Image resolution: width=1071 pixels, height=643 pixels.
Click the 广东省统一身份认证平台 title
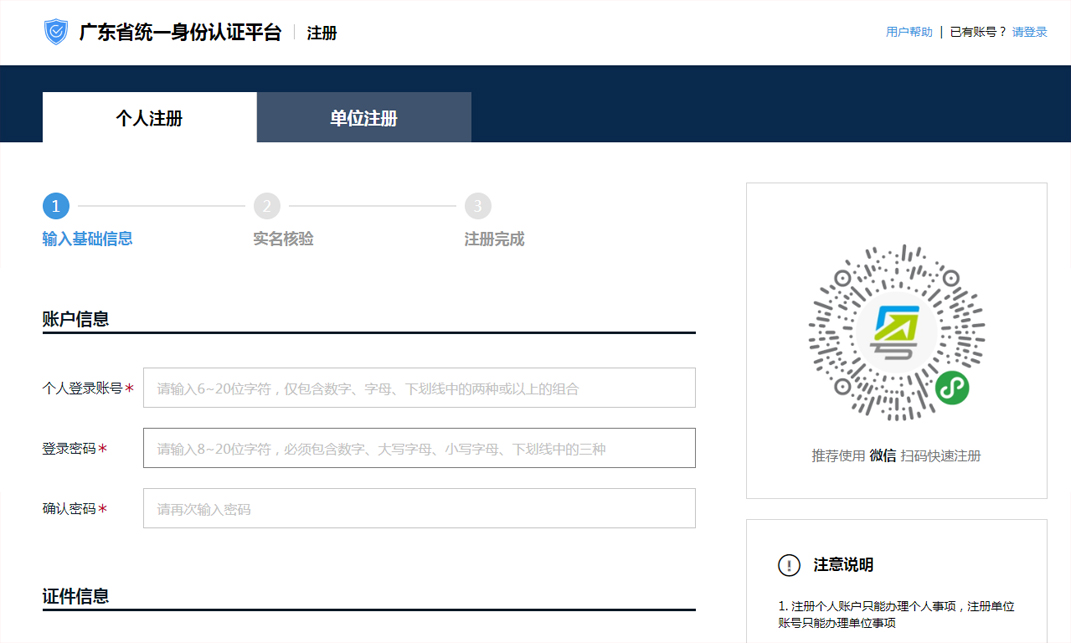coord(180,32)
